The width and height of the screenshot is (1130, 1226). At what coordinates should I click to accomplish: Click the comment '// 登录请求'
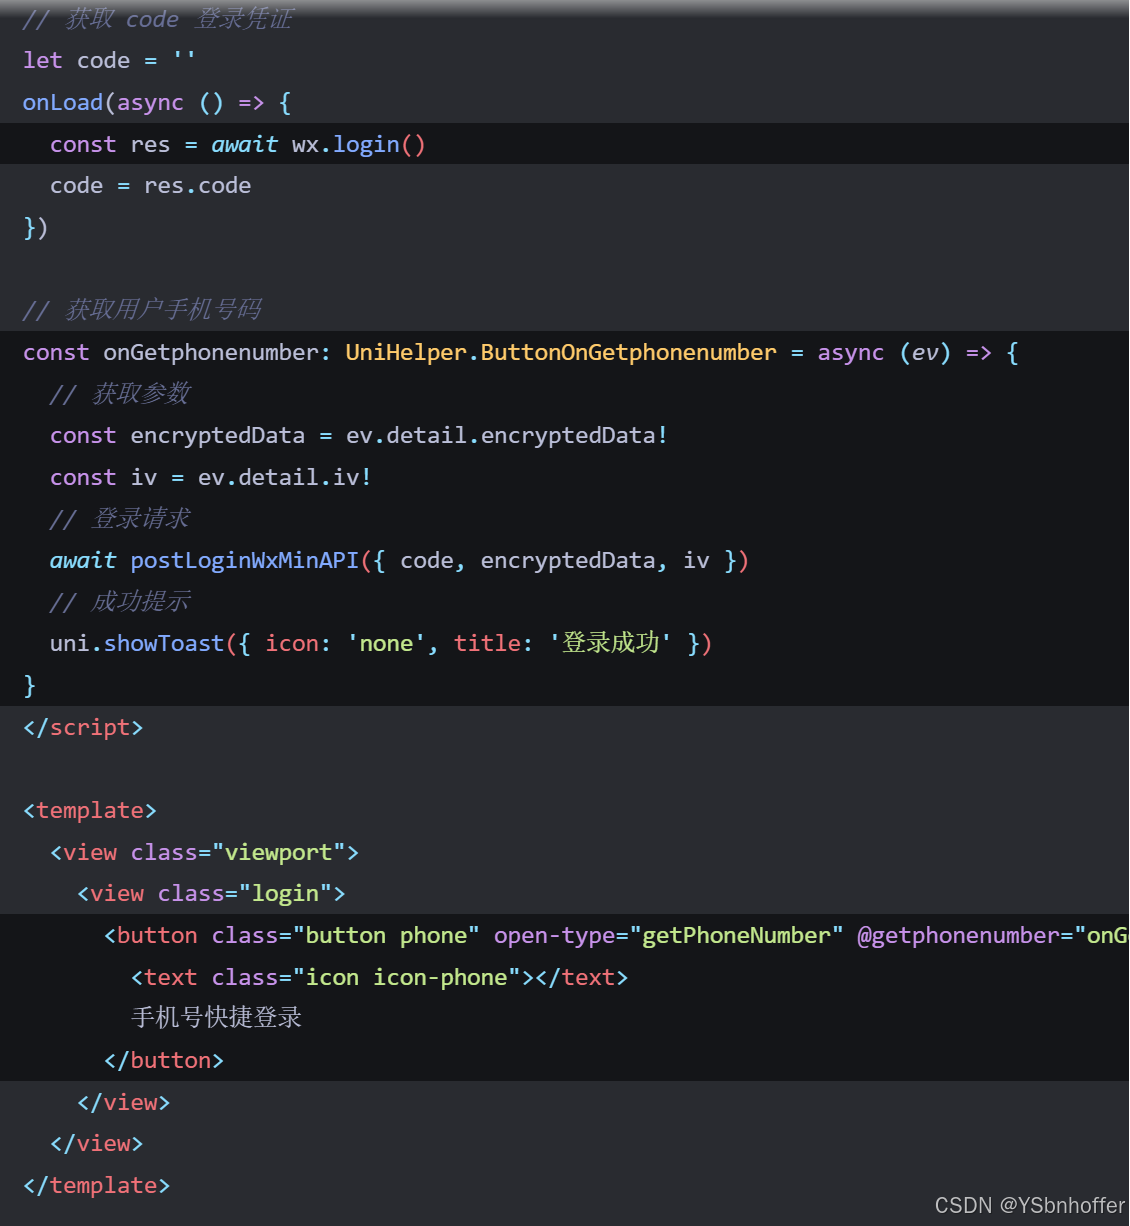[x=120, y=519]
